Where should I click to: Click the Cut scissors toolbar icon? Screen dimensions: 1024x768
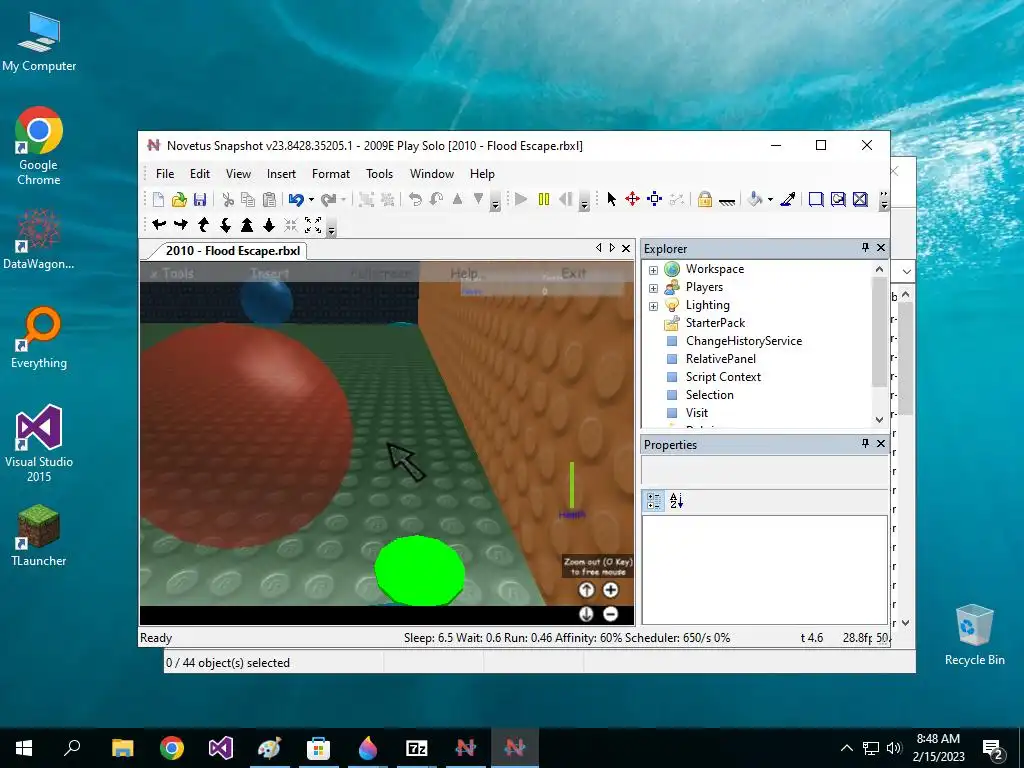(x=228, y=199)
